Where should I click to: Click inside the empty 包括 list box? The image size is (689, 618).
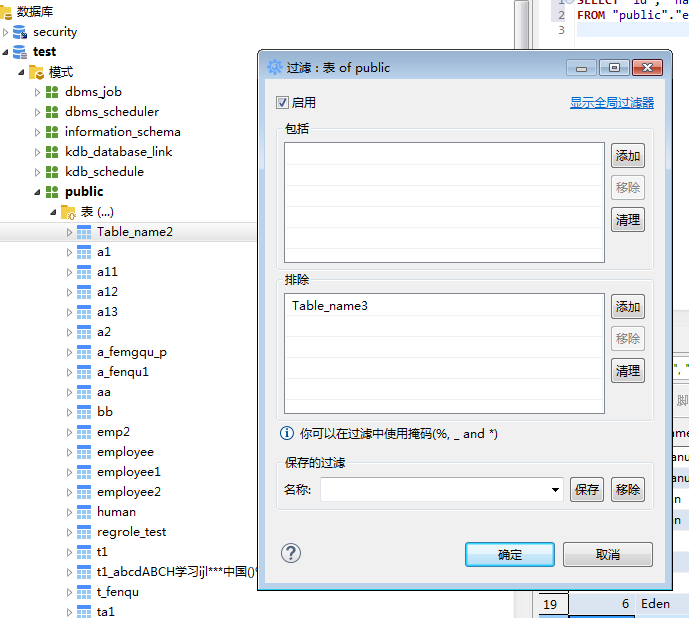pos(444,202)
